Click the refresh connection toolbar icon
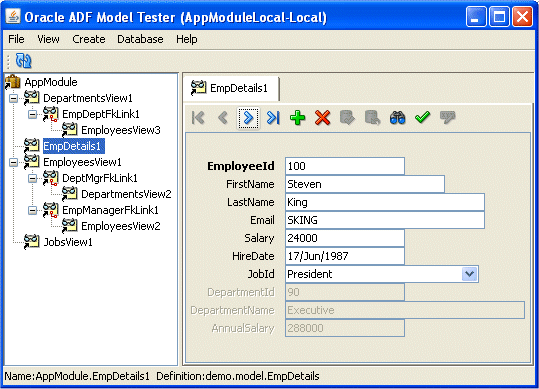 click(x=23, y=61)
